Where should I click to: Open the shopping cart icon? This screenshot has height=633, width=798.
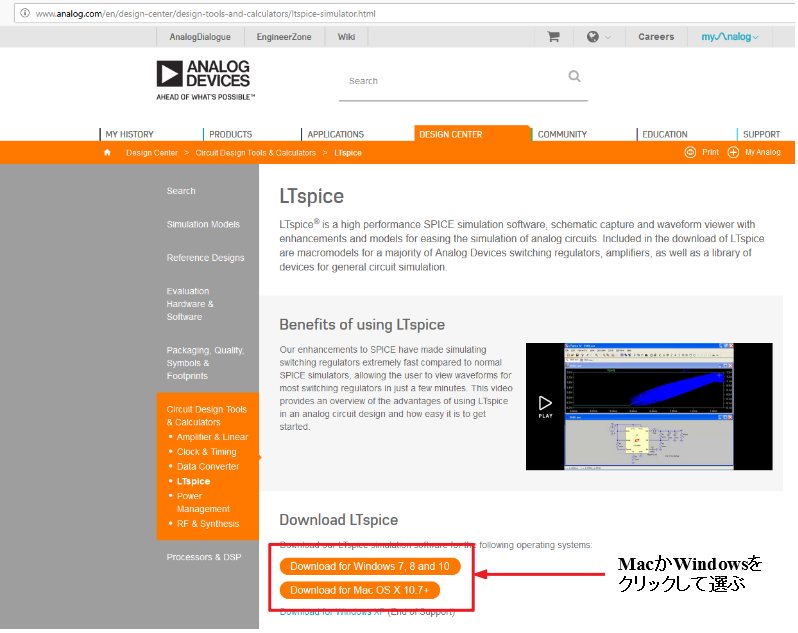click(x=554, y=37)
